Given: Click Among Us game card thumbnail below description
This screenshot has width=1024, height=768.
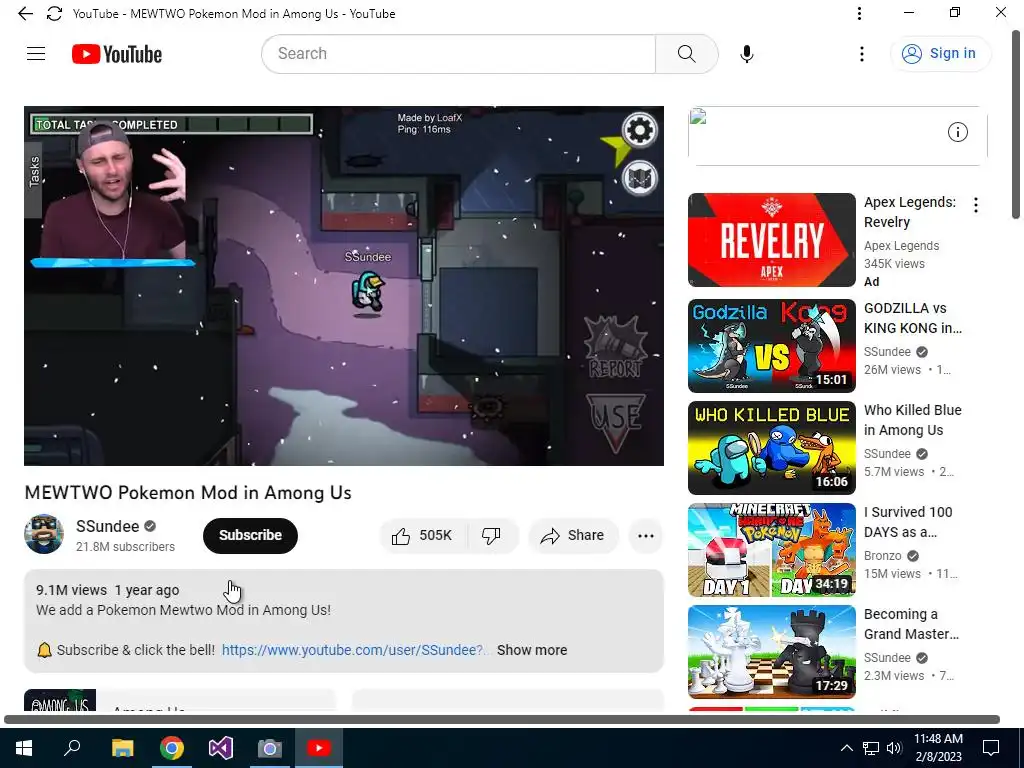Looking at the screenshot, I should [x=60, y=699].
